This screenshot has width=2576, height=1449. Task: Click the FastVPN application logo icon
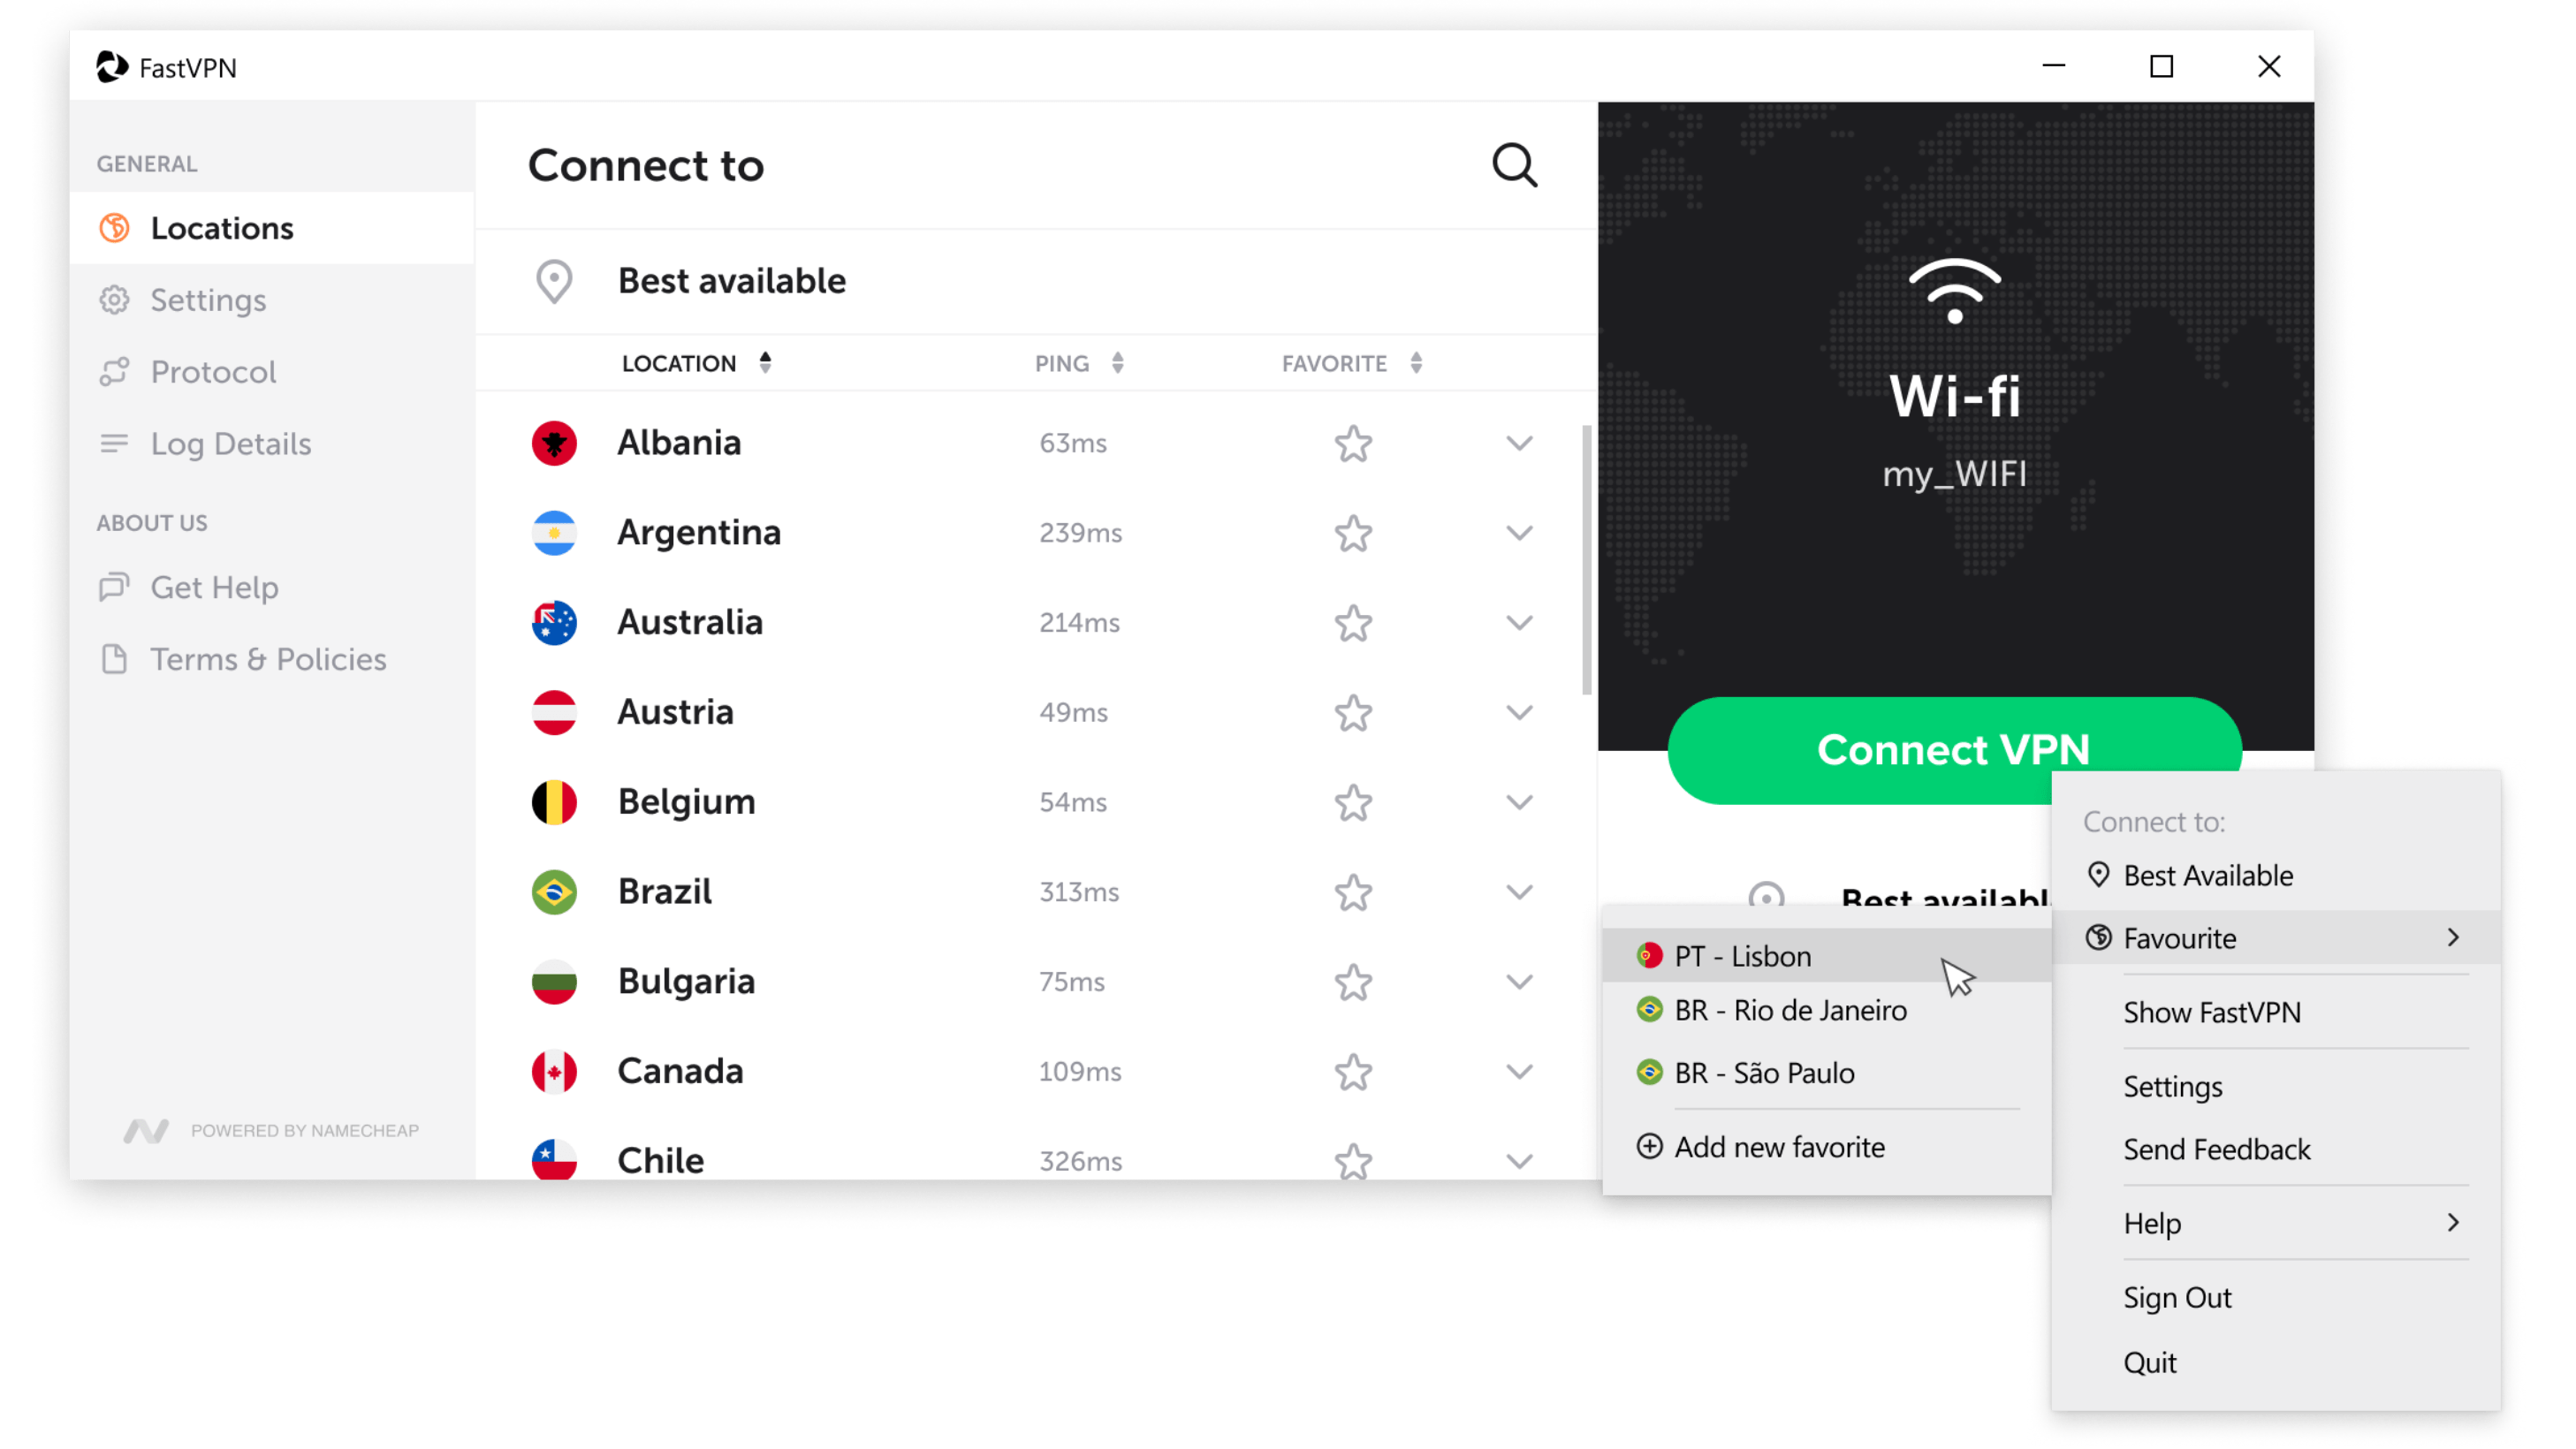click(x=110, y=67)
